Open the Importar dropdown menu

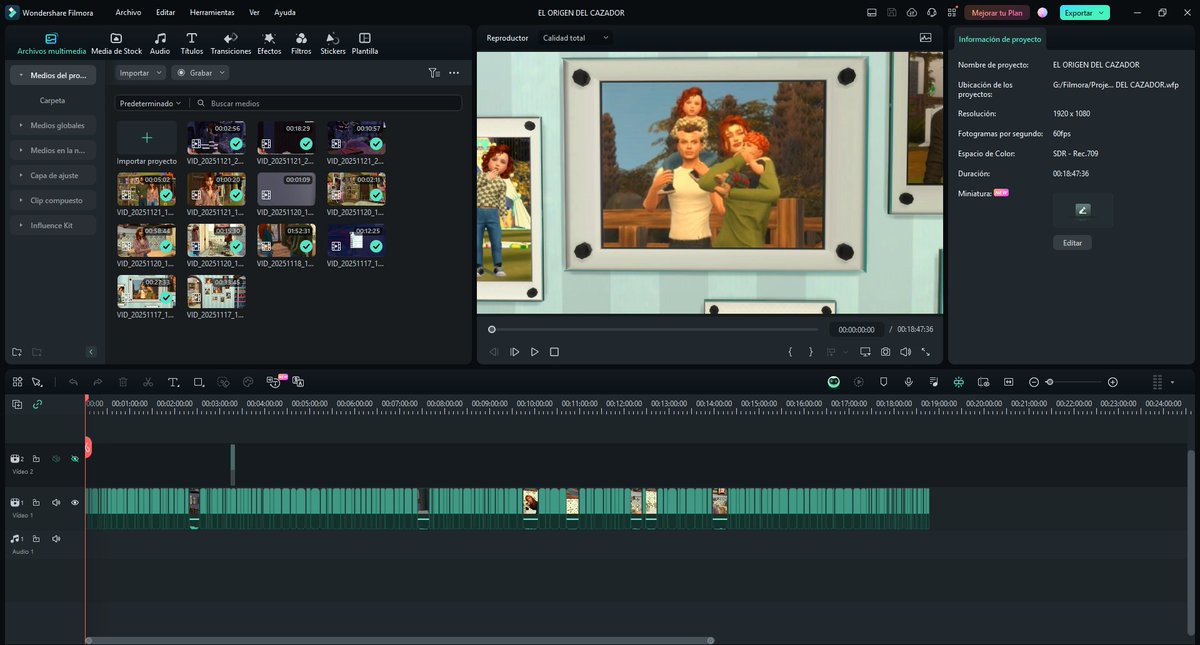click(139, 72)
